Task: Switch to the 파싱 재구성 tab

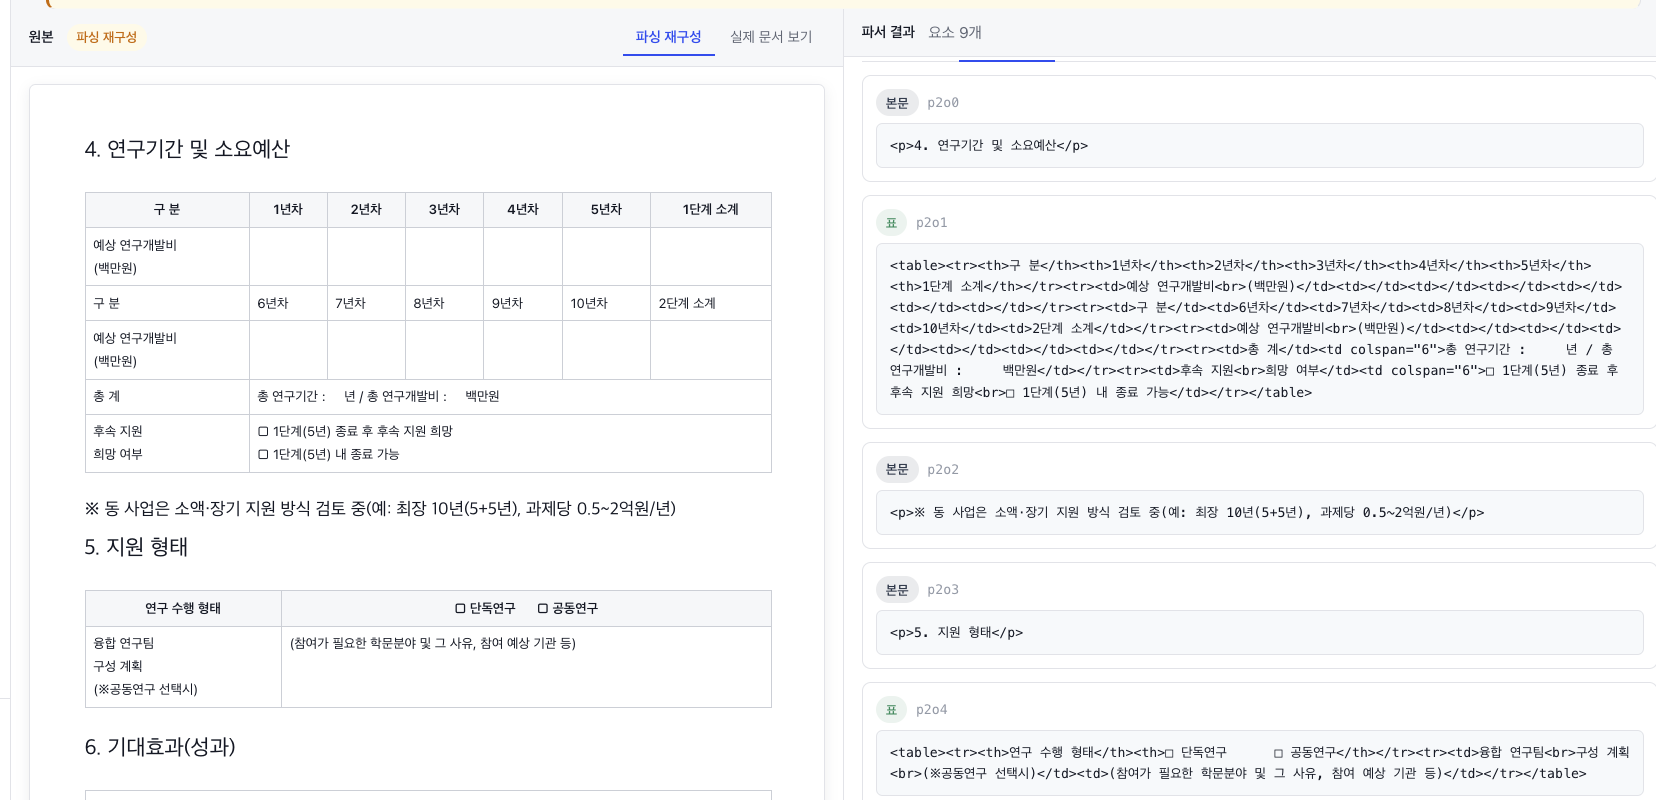Action: click(668, 37)
